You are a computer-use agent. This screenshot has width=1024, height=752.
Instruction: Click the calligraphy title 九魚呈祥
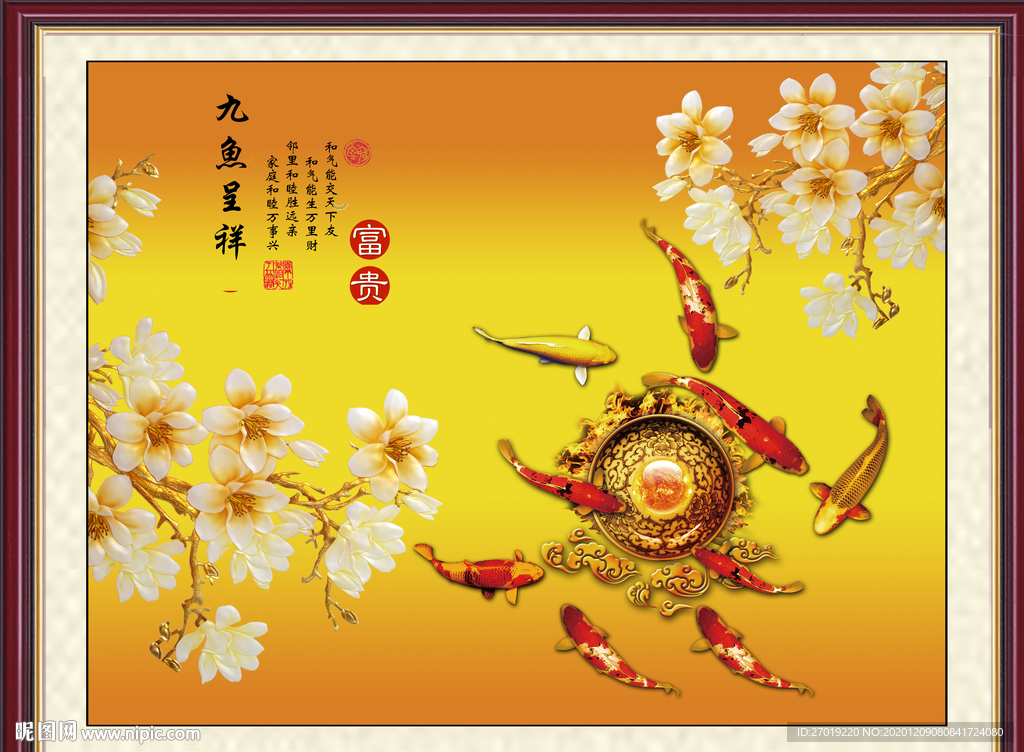231,176
